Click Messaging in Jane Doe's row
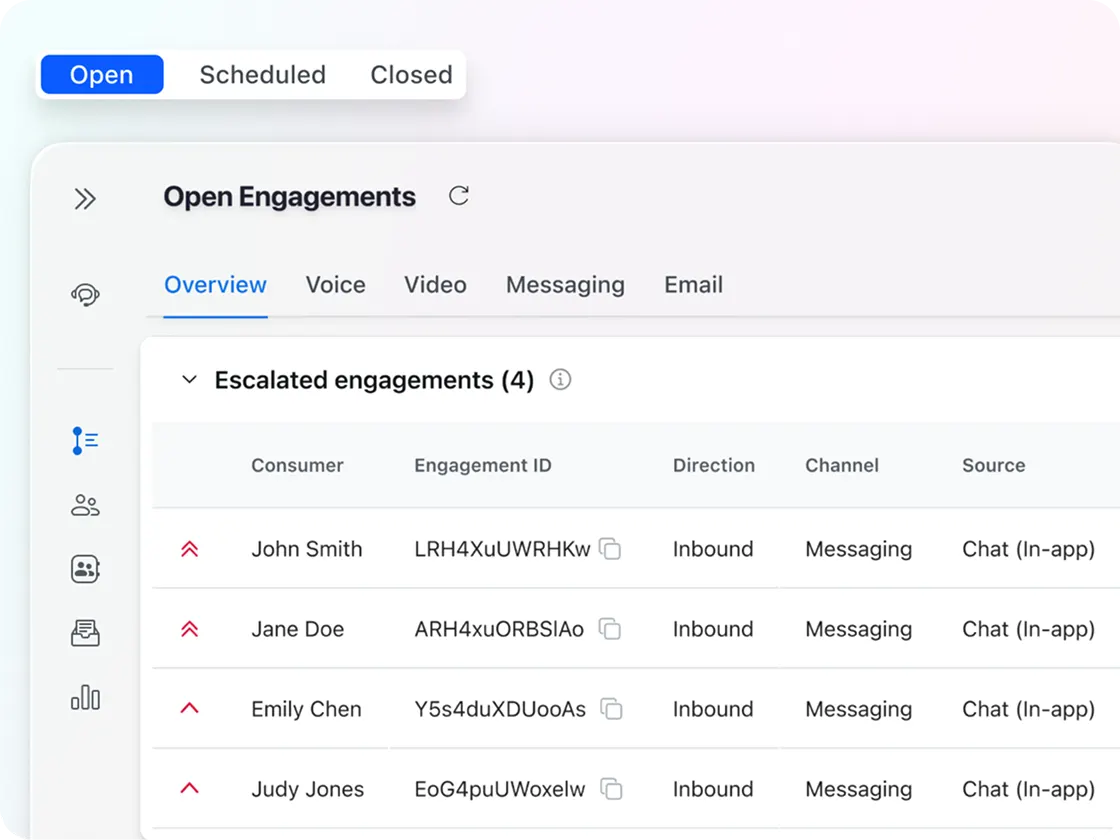The height and width of the screenshot is (840, 1120). point(859,629)
